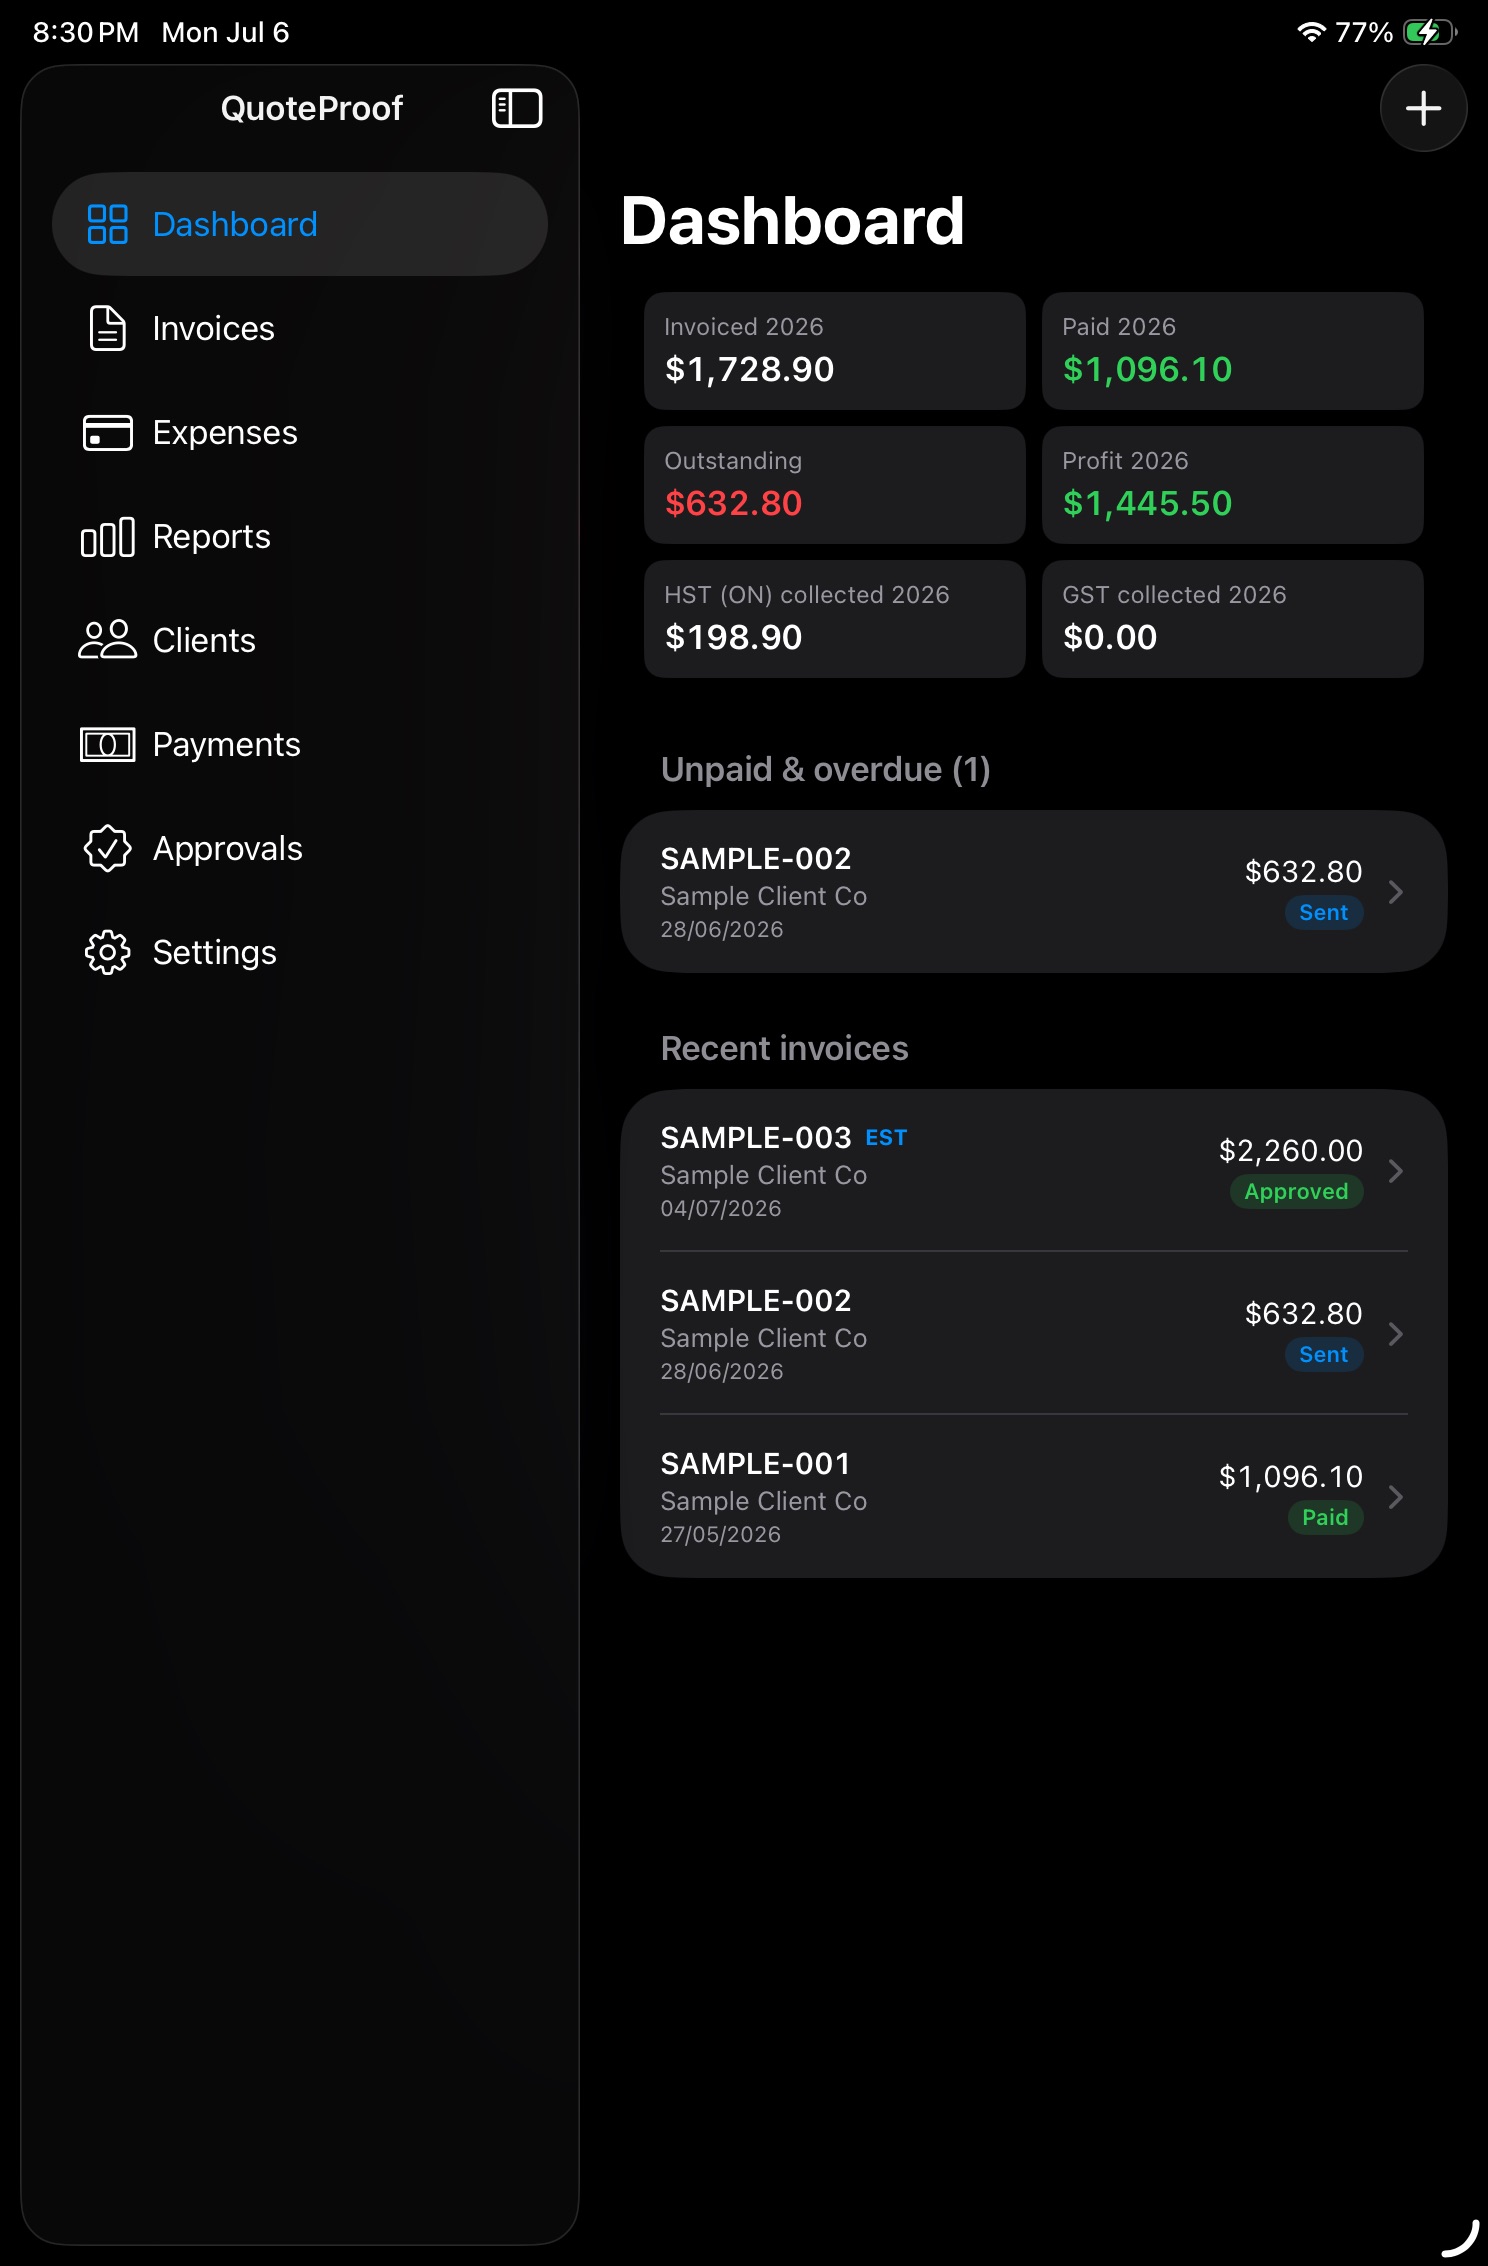This screenshot has height=2266, width=1488.
Task: Go to Invoices section
Action: pyautogui.click(x=300, y=328)
